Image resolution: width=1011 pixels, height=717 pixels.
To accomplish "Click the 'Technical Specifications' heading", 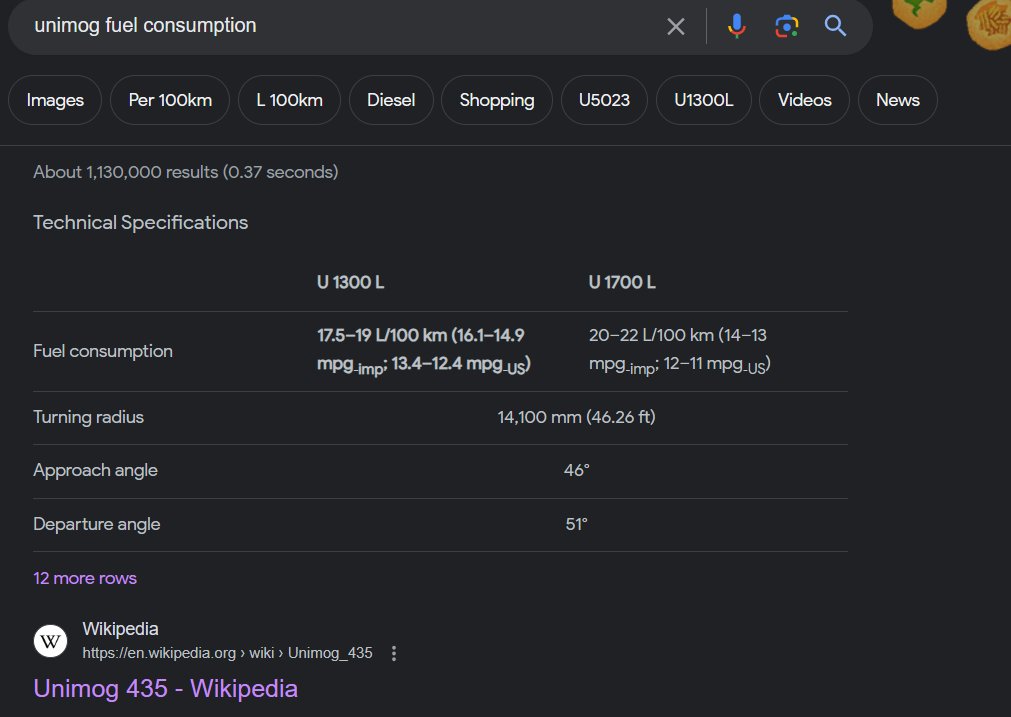I will coord(141,222).
